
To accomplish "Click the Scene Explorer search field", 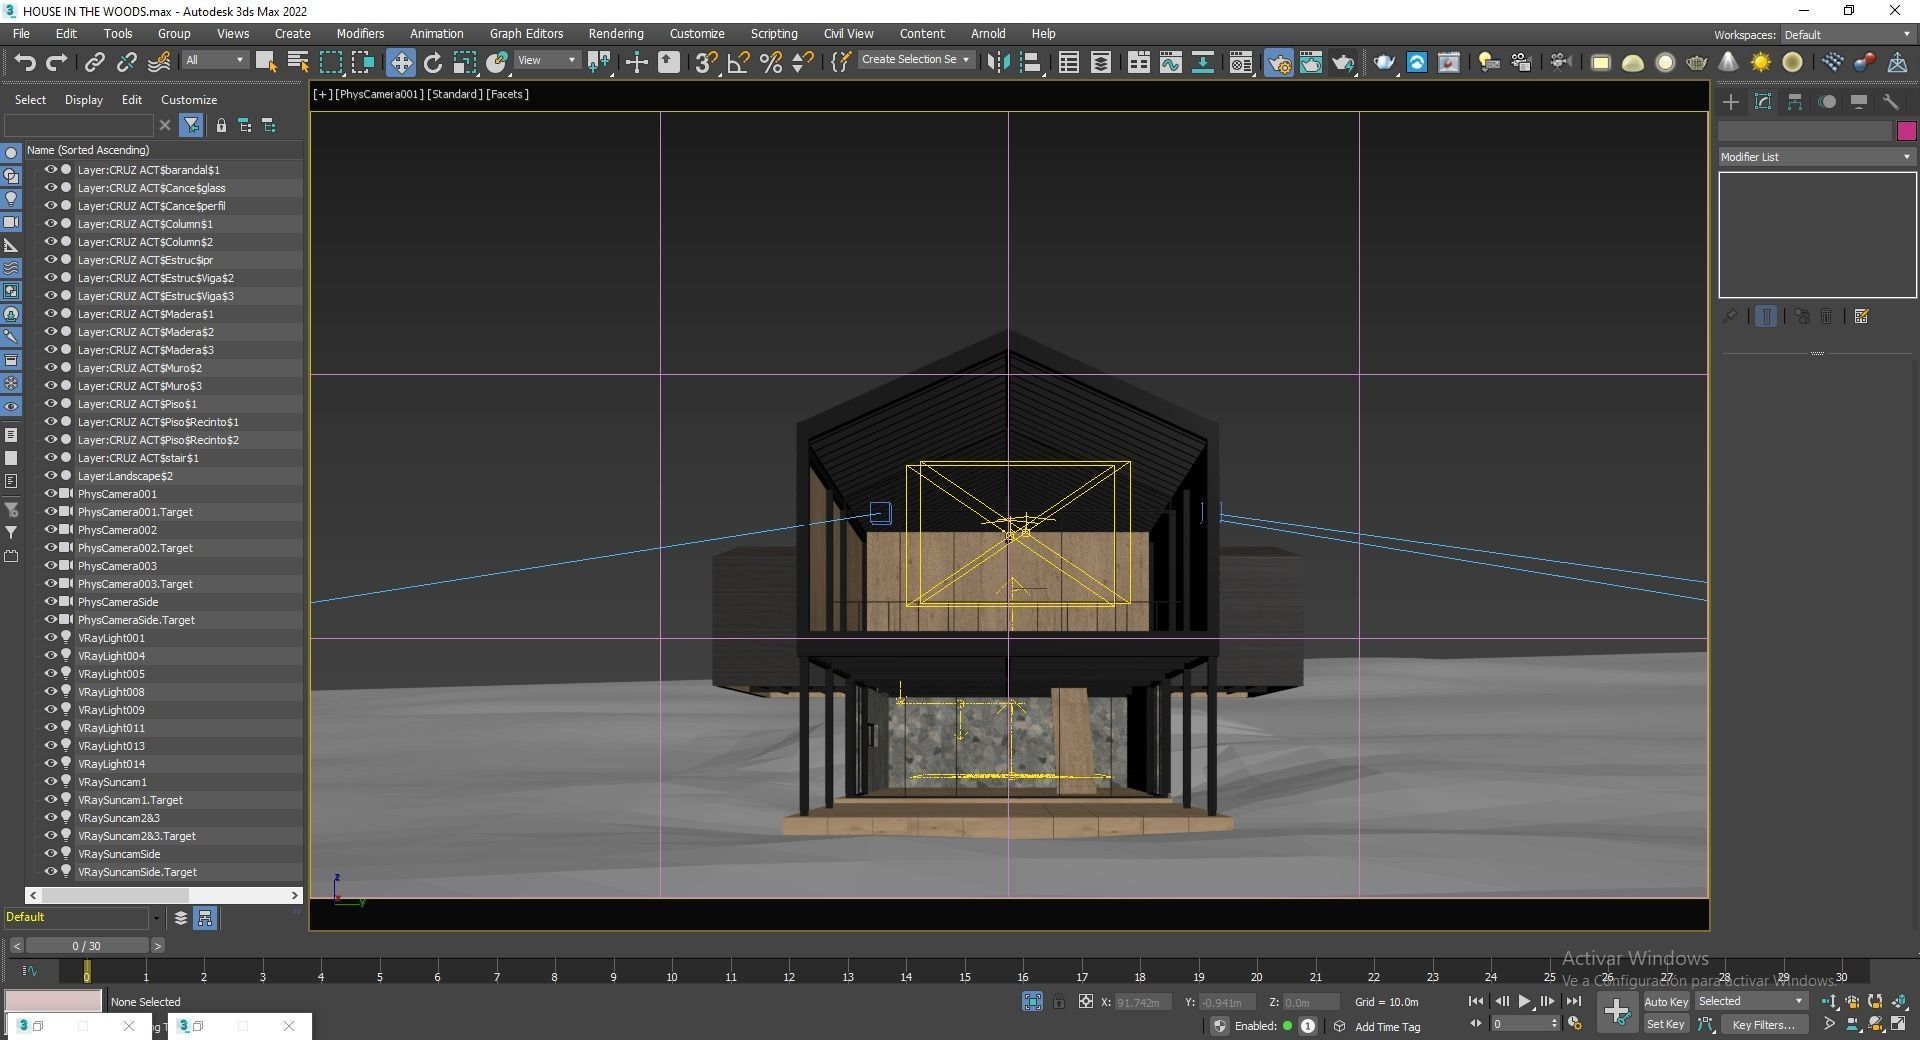I will [79, 125].
